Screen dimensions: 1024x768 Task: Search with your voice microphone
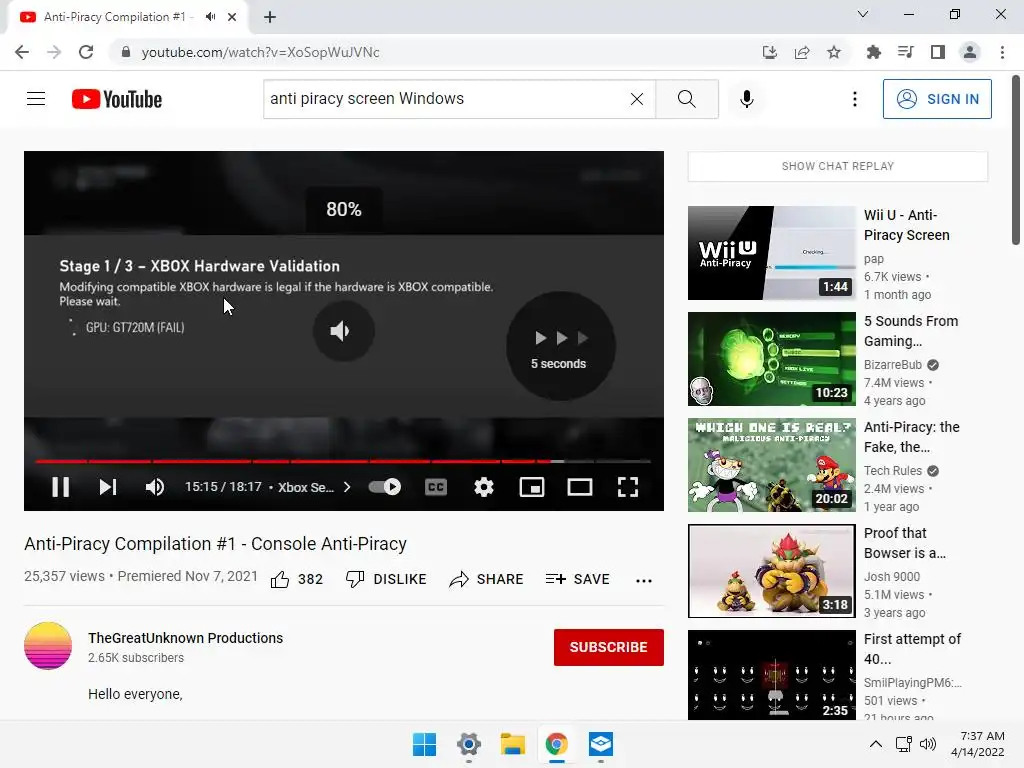click(x=746, y=99)
